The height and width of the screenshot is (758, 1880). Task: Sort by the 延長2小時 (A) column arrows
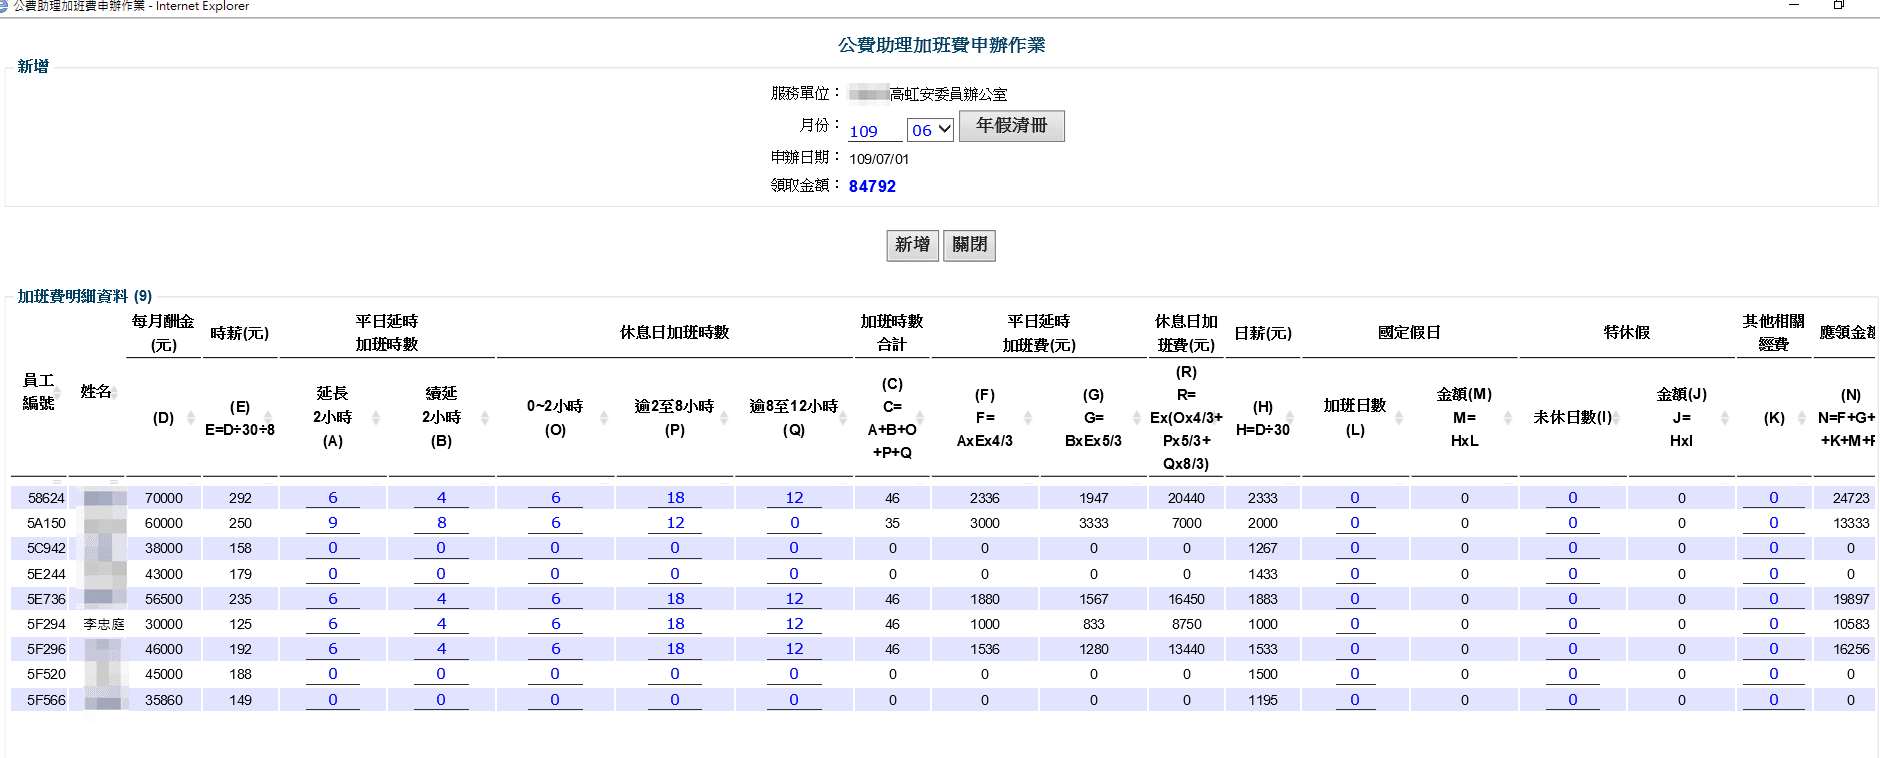coord(376,418)
